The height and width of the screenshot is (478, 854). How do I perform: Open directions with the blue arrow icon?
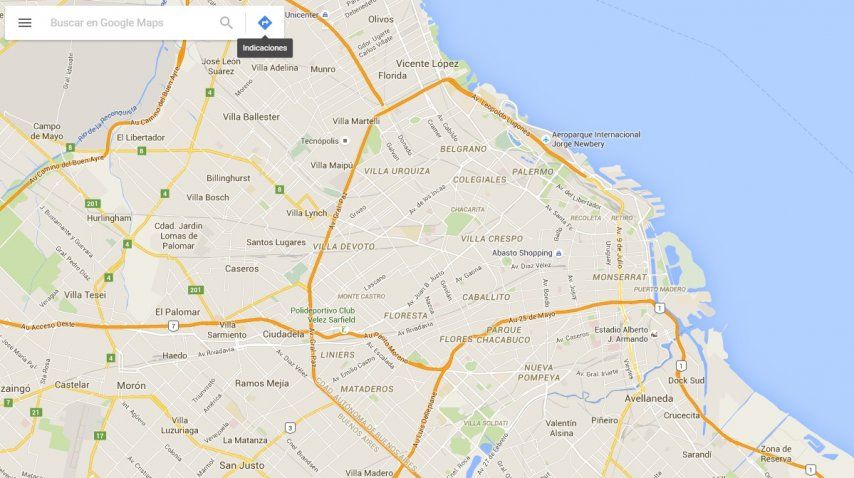[265, 23]
